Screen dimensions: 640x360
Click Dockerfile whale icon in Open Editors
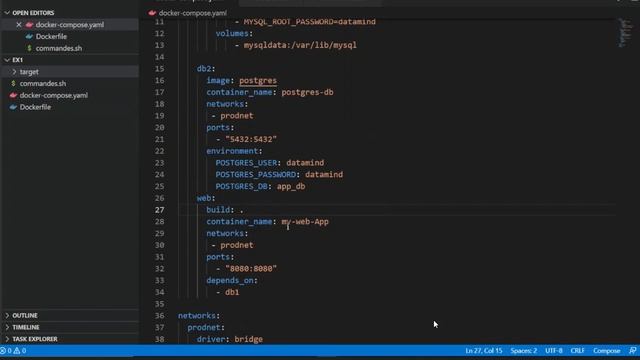(29, 37)
